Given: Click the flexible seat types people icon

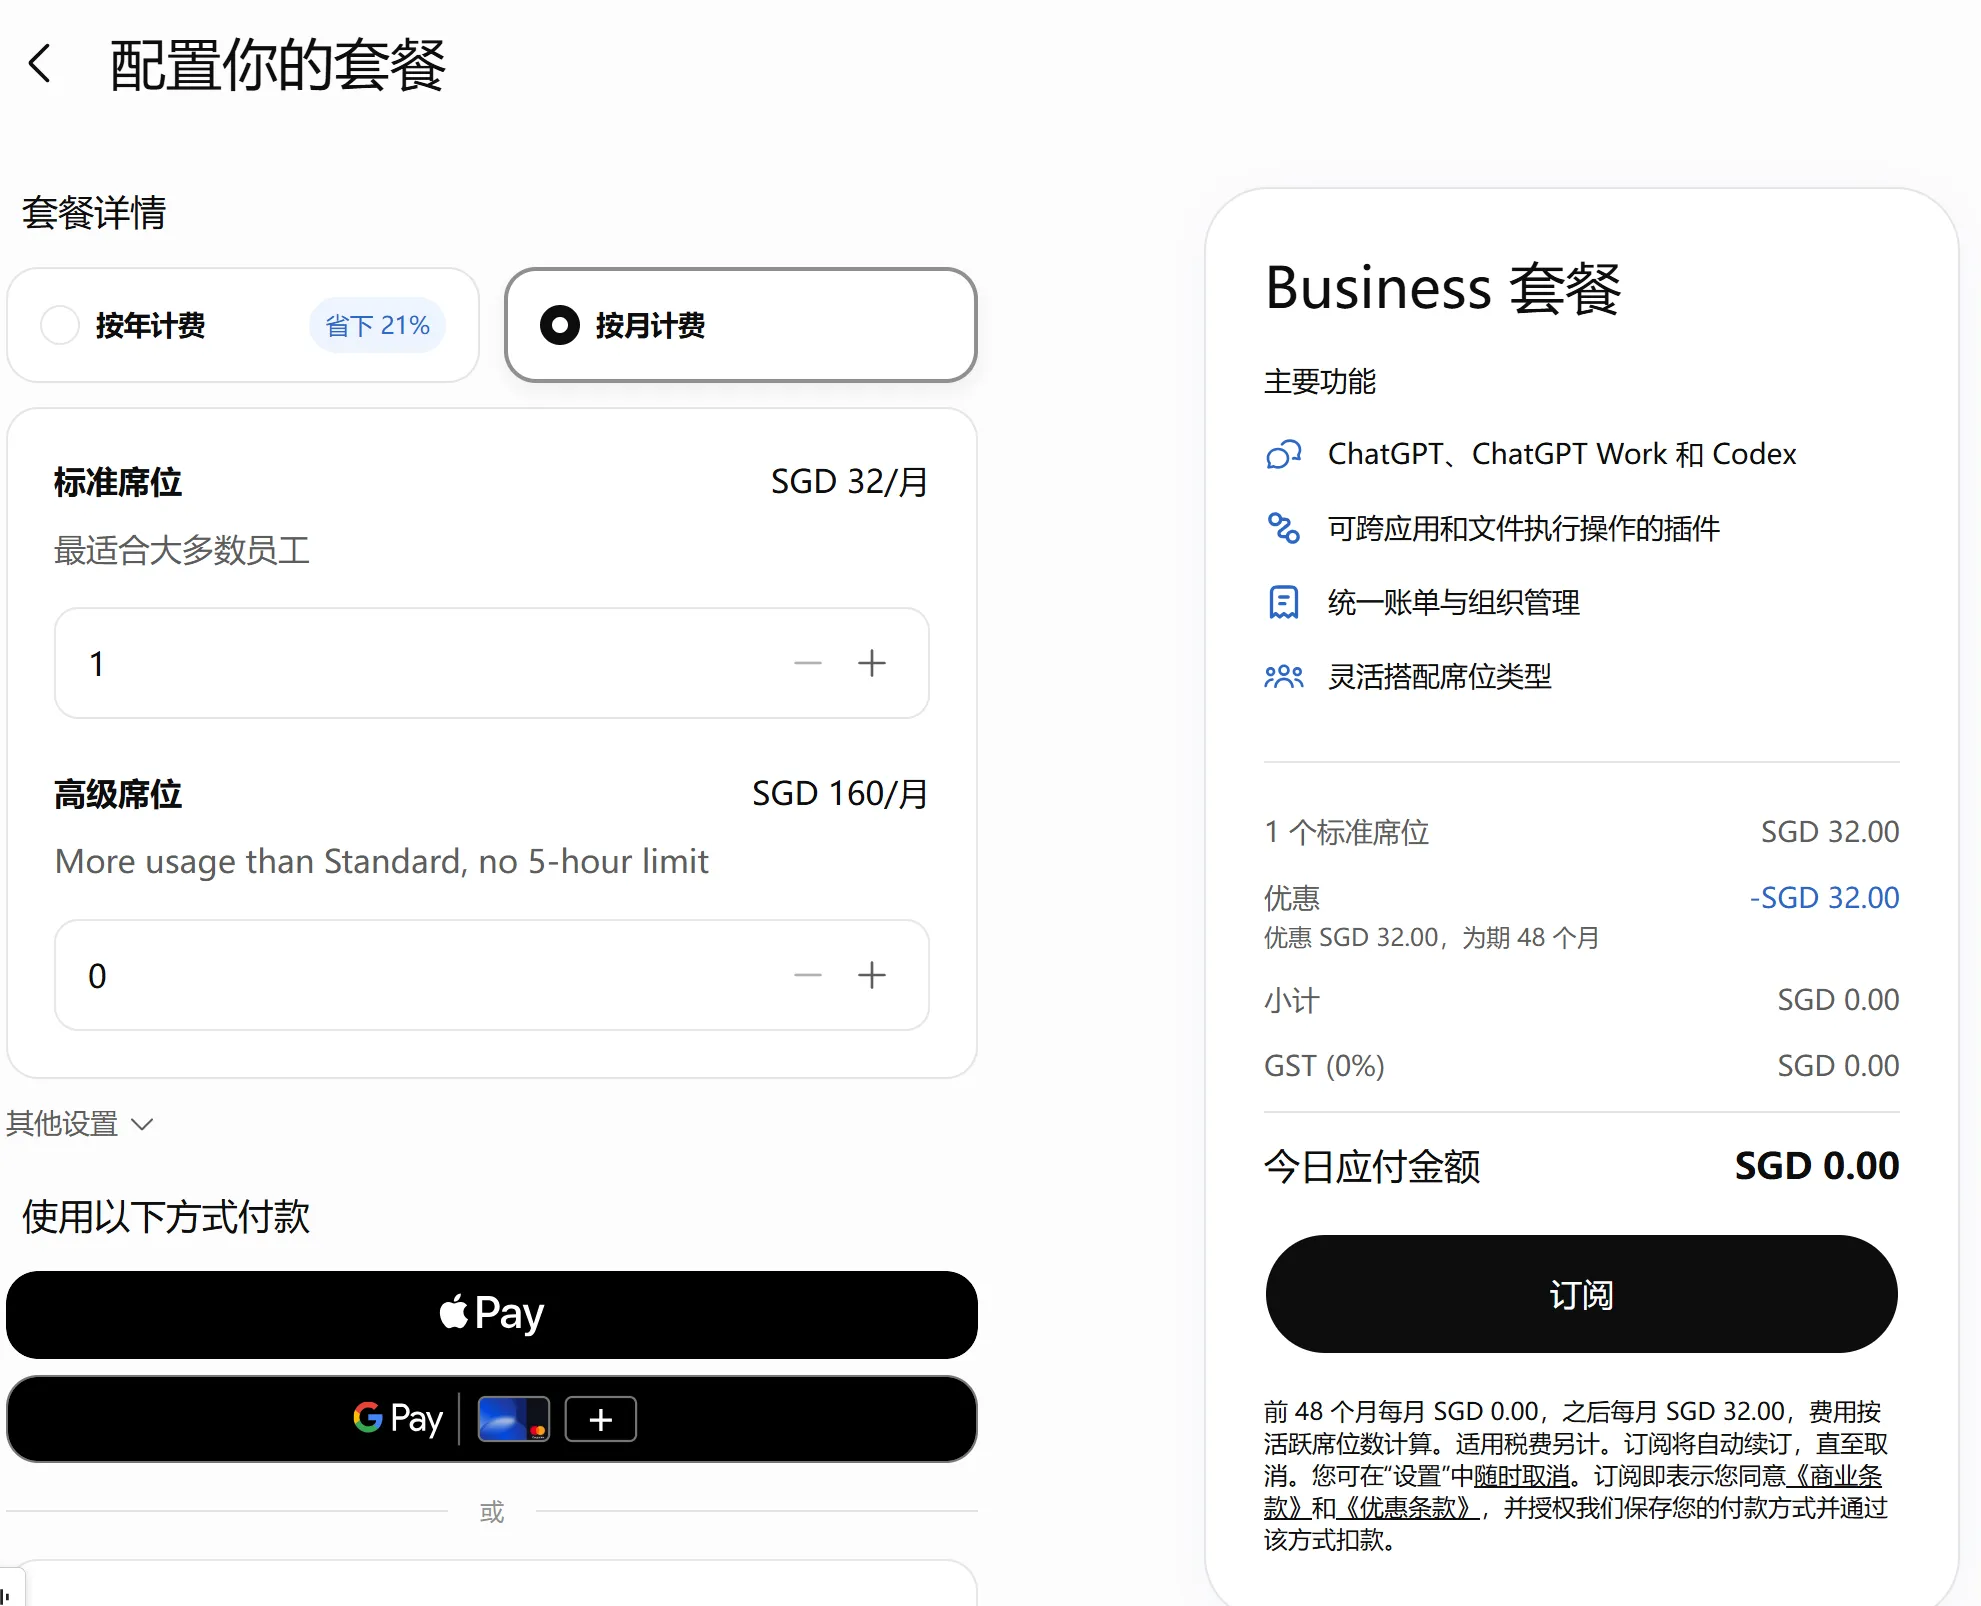Looking at the screenshot, I should point(1284,677).
